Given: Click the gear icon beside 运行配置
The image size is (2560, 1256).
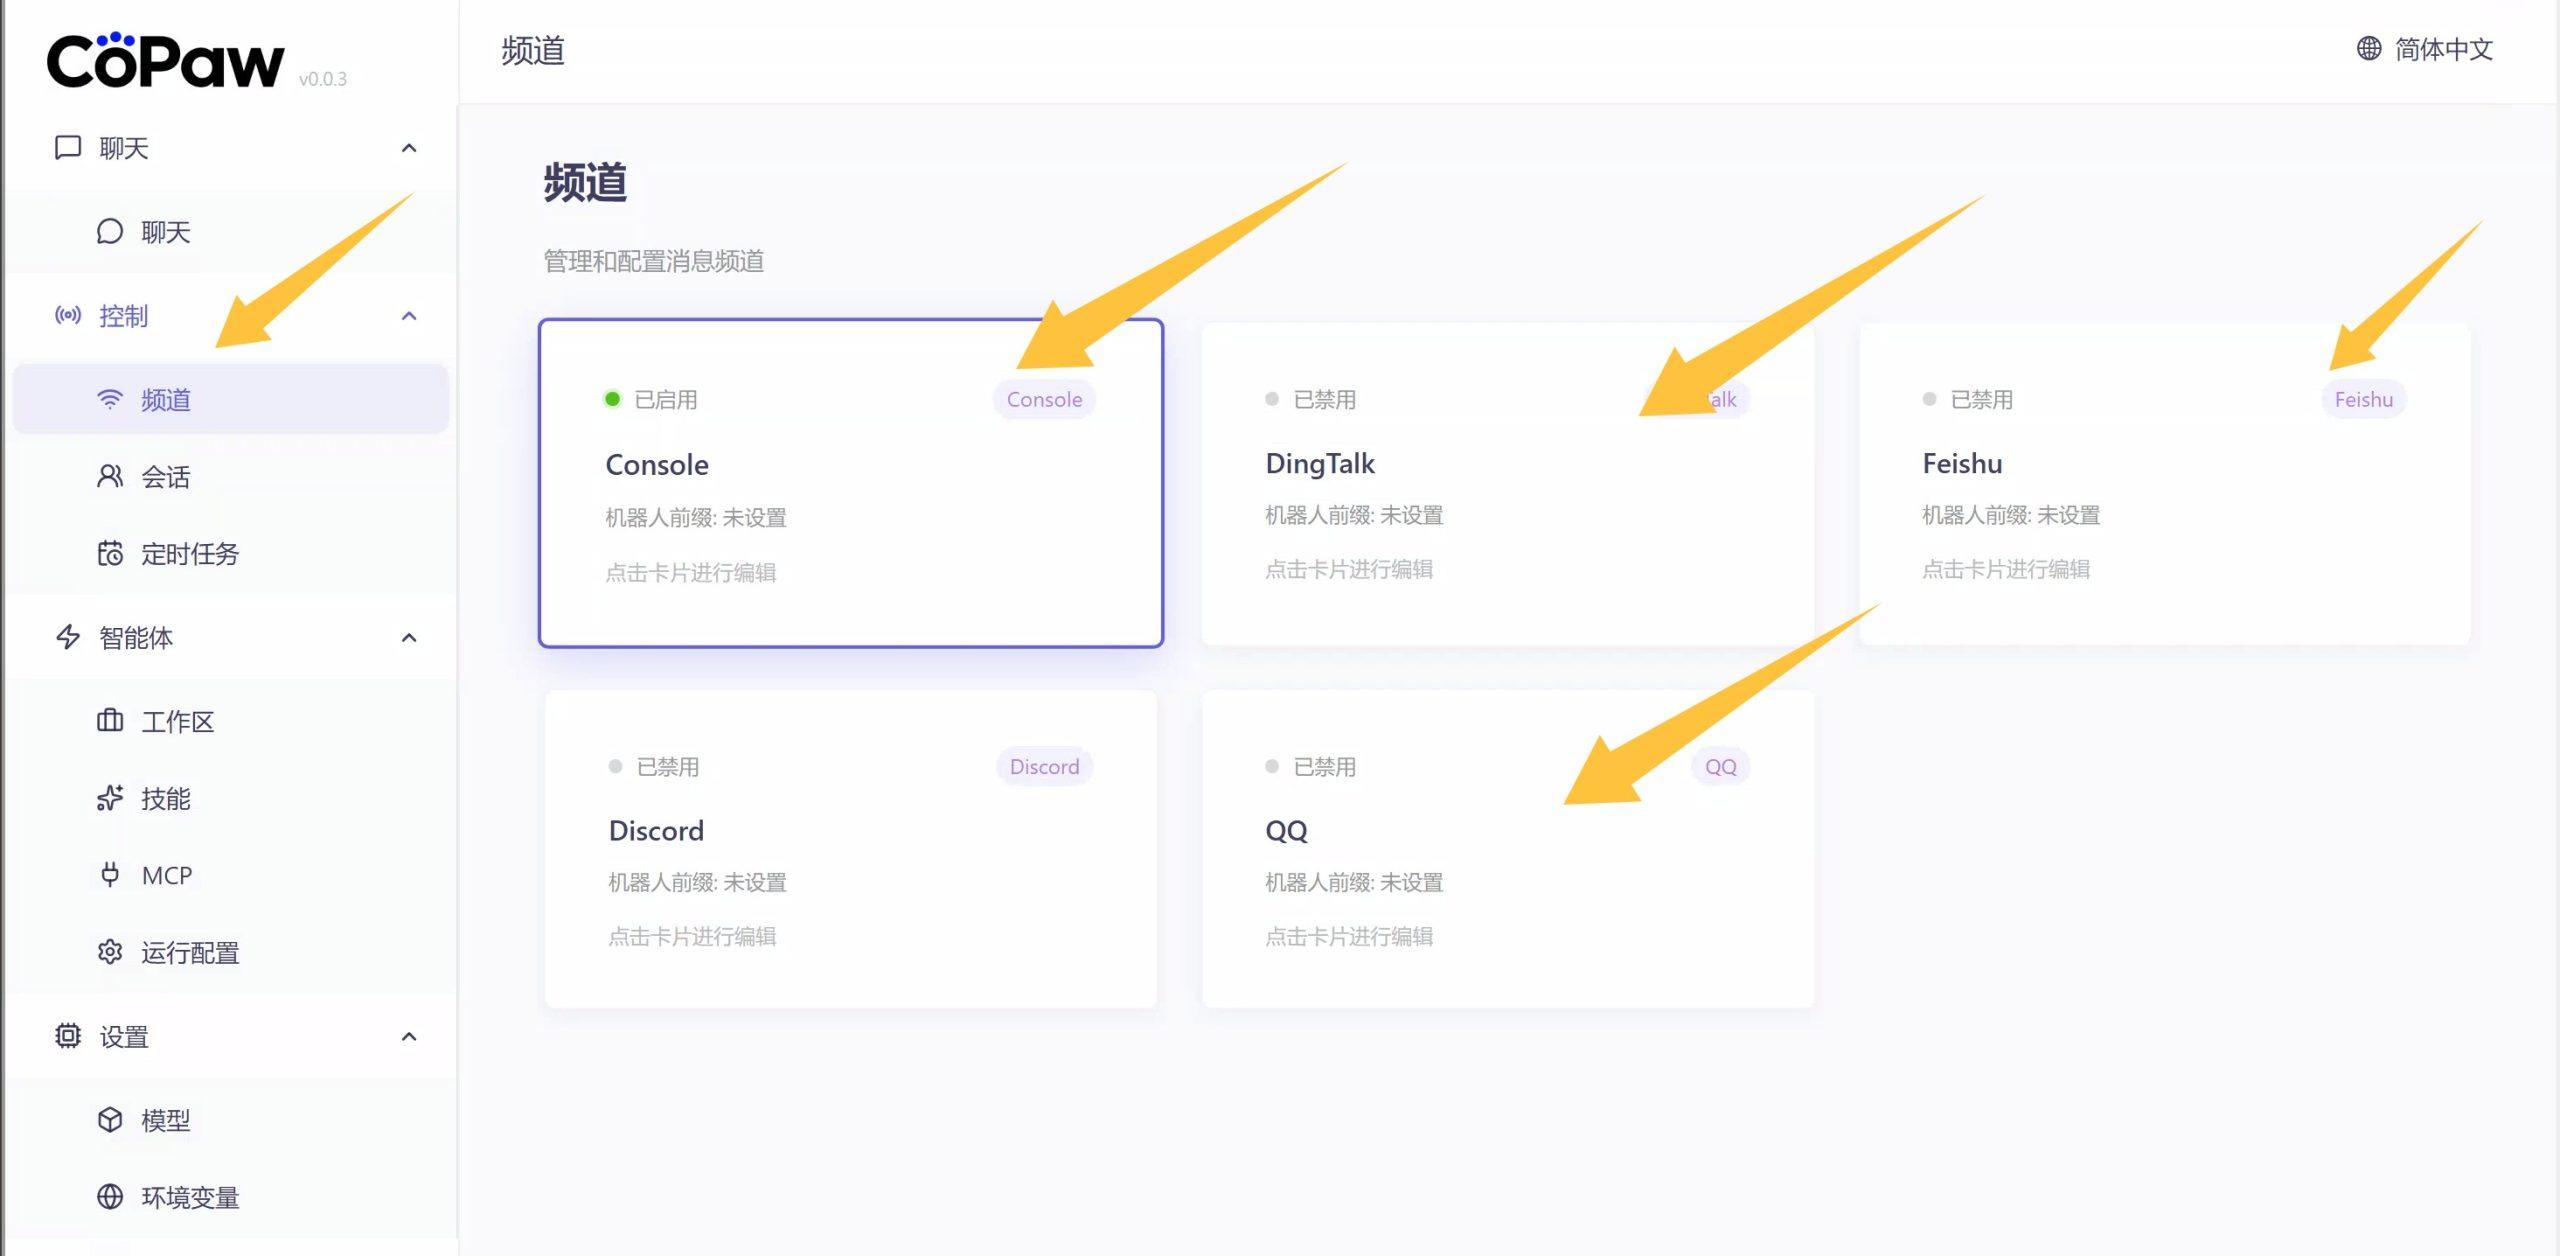Looking at the screenshot, I should tap(109, 952).
